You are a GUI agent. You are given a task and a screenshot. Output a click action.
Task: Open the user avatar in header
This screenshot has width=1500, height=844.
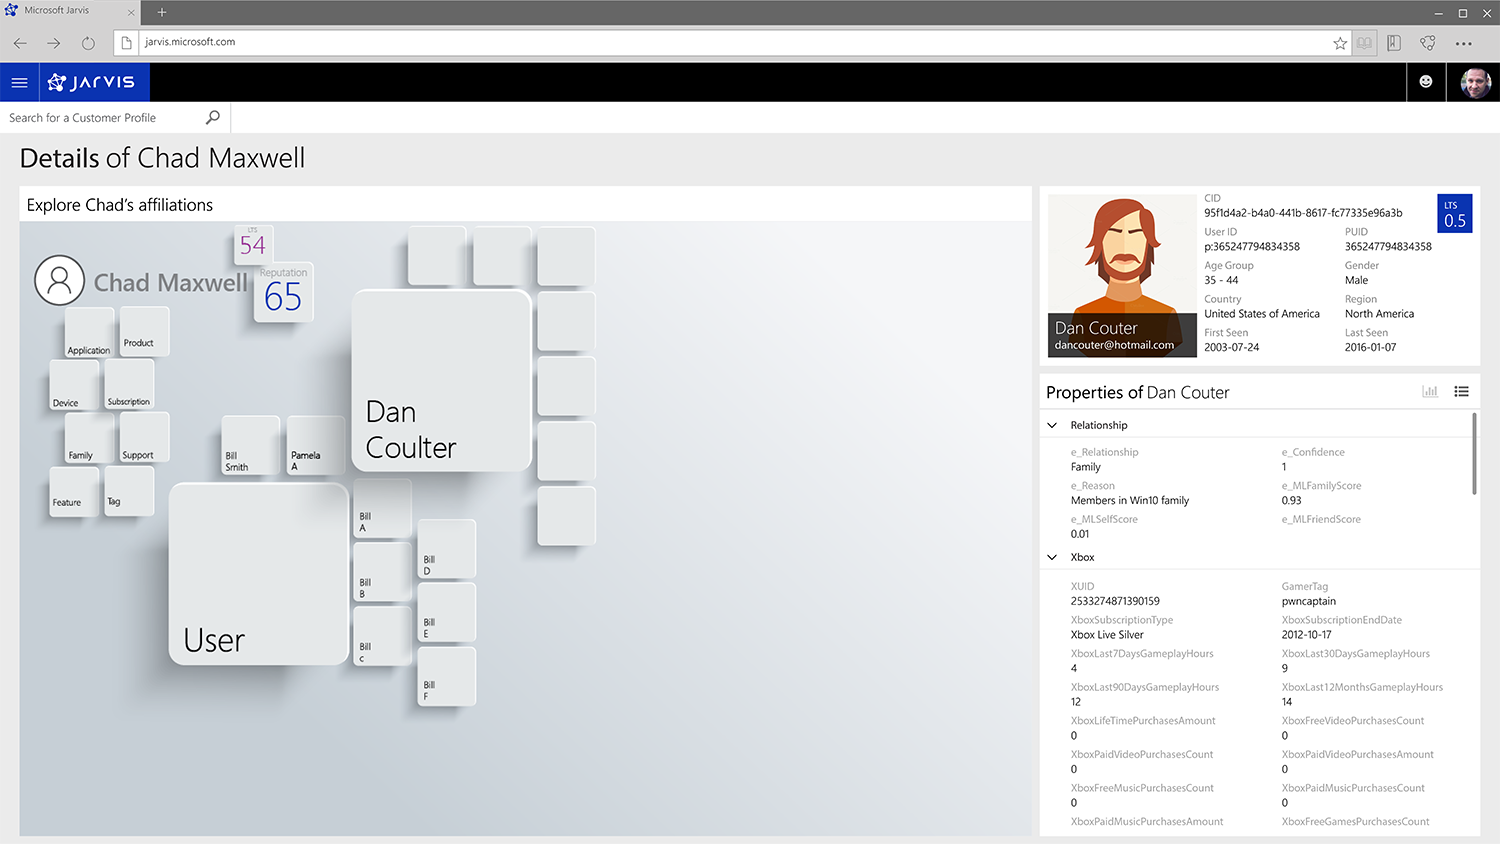pyautogui.click(x=1475, y=82)
